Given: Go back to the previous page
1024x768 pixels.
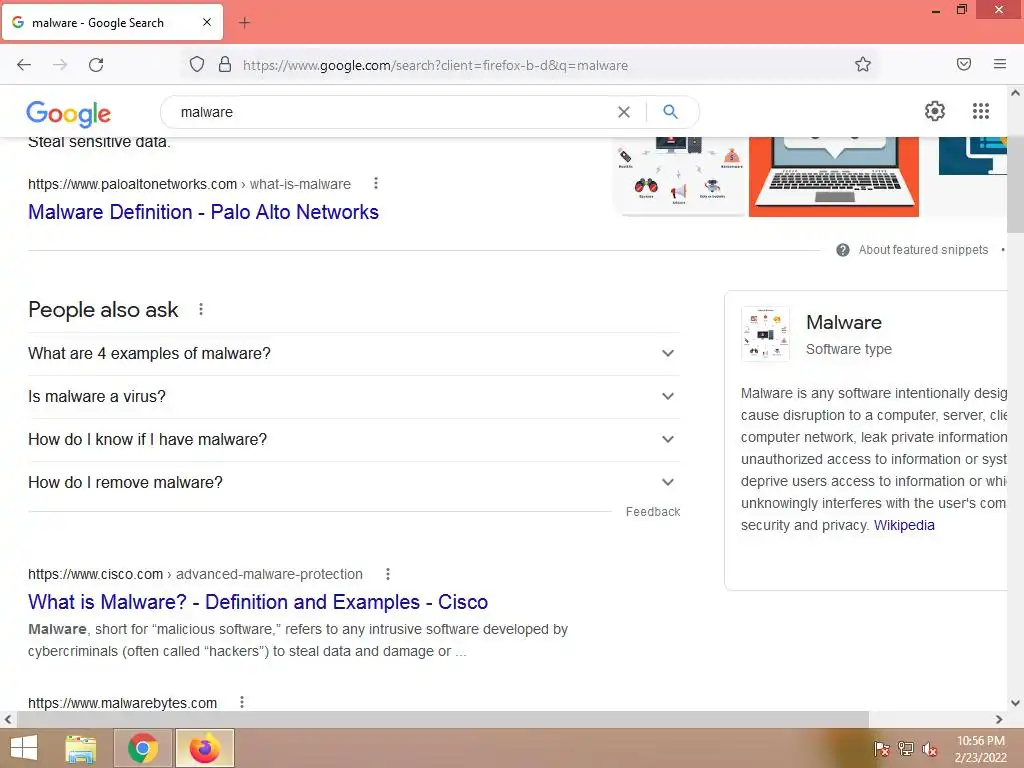Looking at the screenshot, I should tap(24, 65).
